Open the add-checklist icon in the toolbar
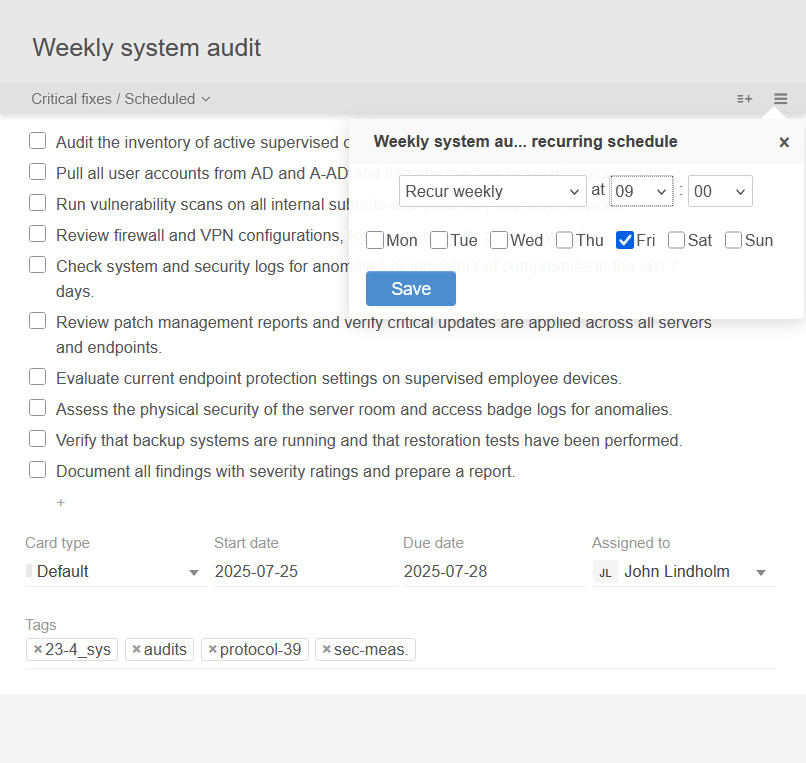Screen dimensions: 806x763 (744, 98)
